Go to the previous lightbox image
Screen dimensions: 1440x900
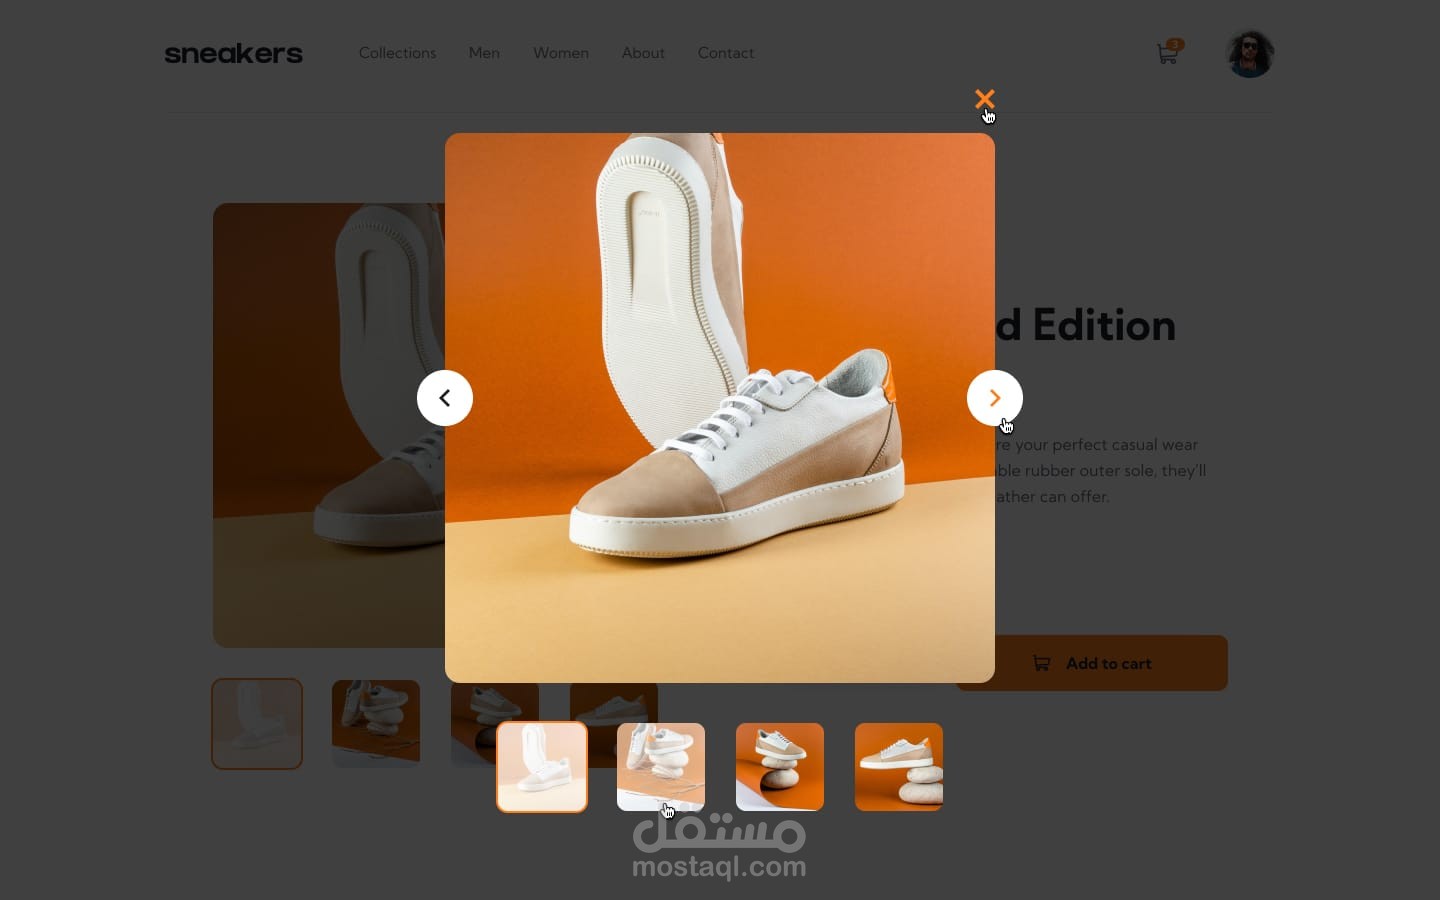tap(445, 398)
